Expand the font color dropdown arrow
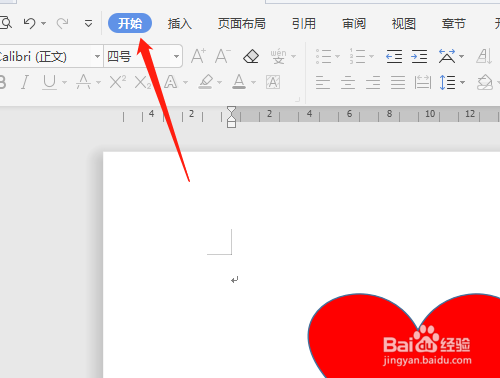The height and width of the screenshot is (378, 500). [254, 82]
